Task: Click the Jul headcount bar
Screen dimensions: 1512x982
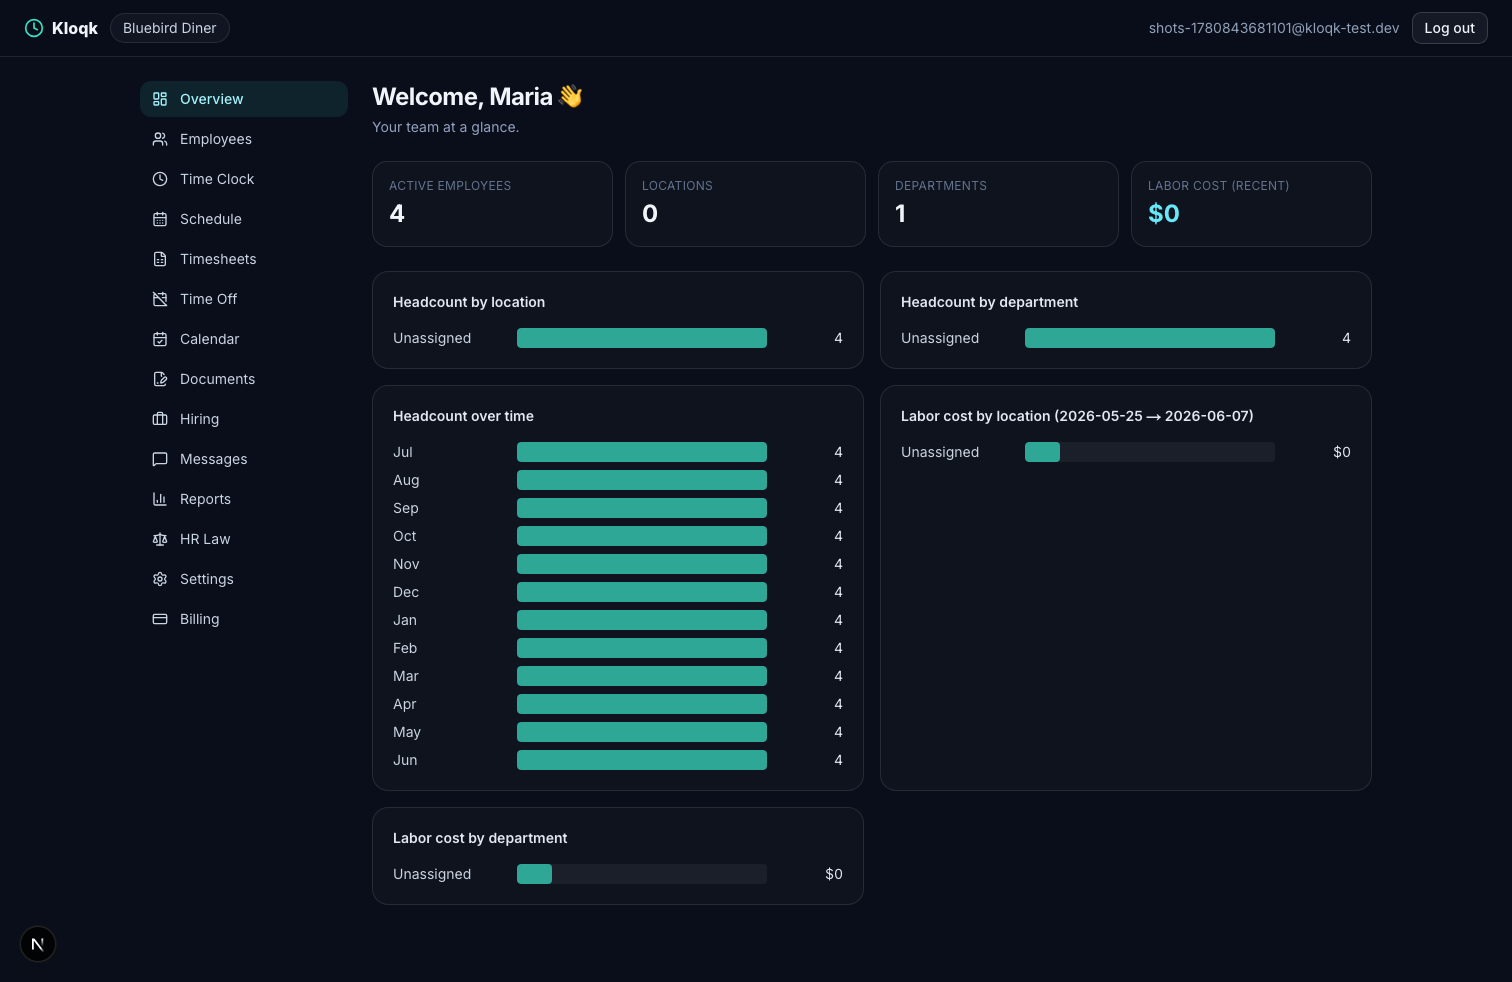Action: [642, 452]
